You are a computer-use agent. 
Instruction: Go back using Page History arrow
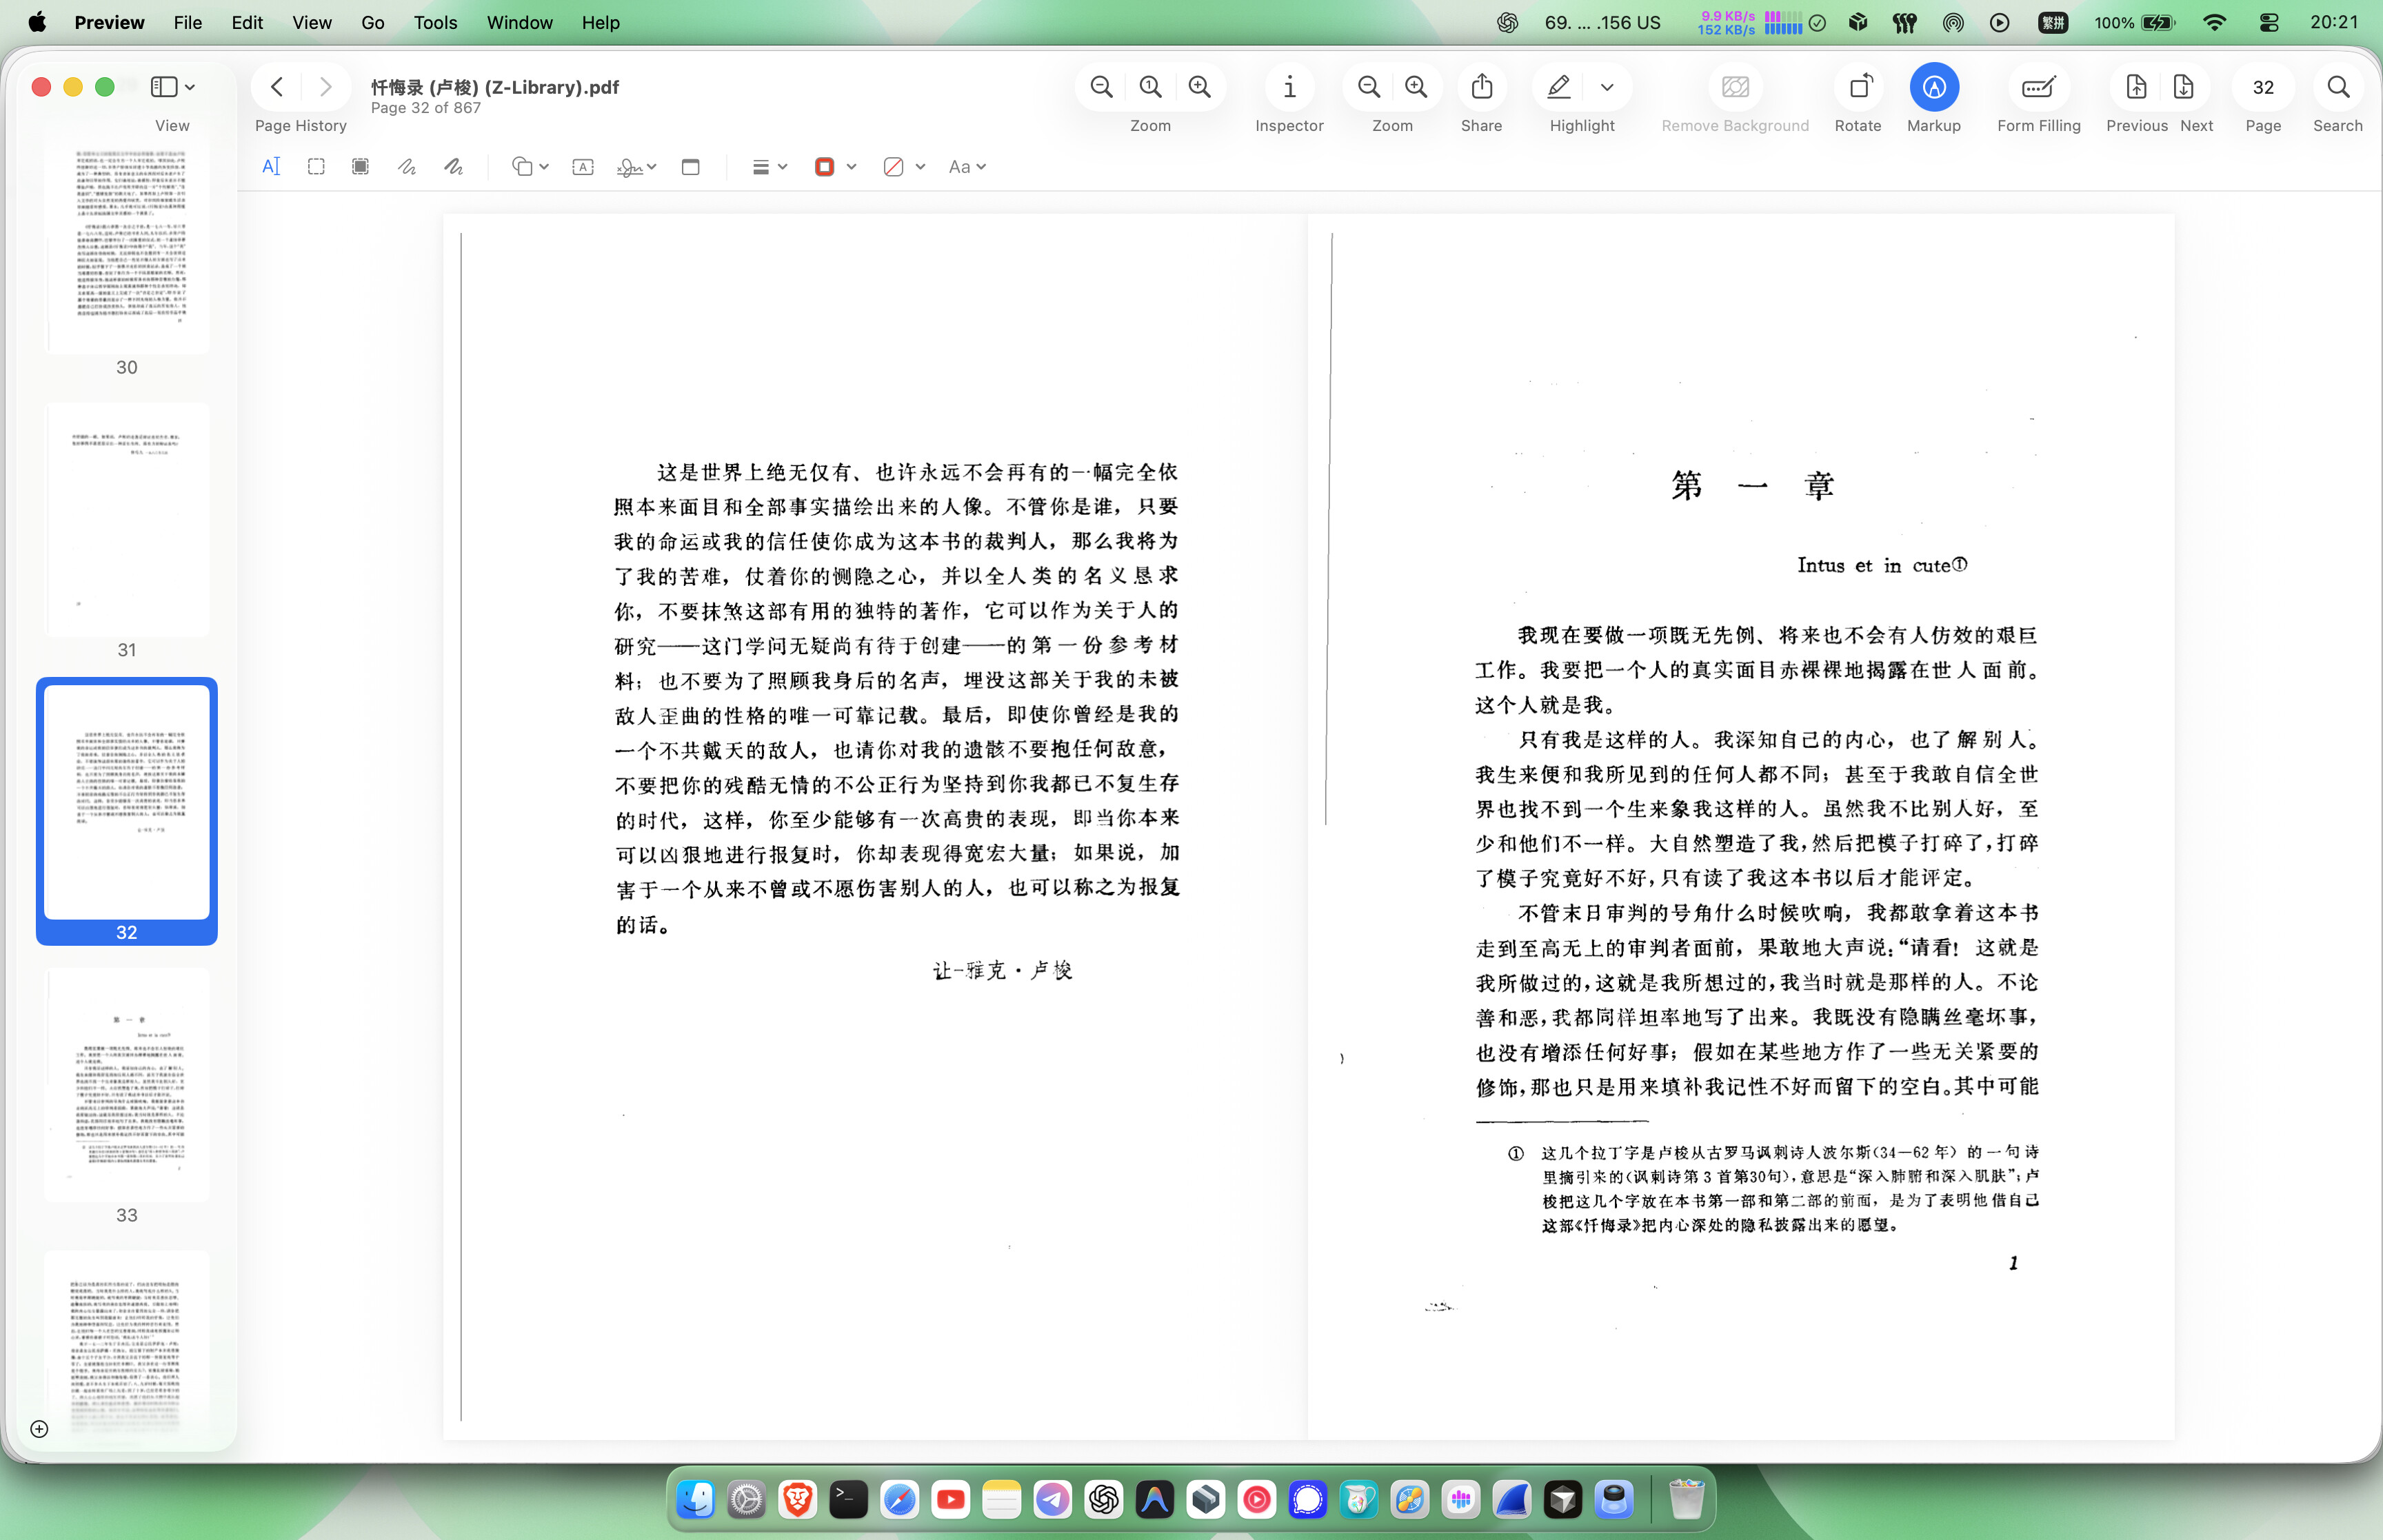point(277,87)
